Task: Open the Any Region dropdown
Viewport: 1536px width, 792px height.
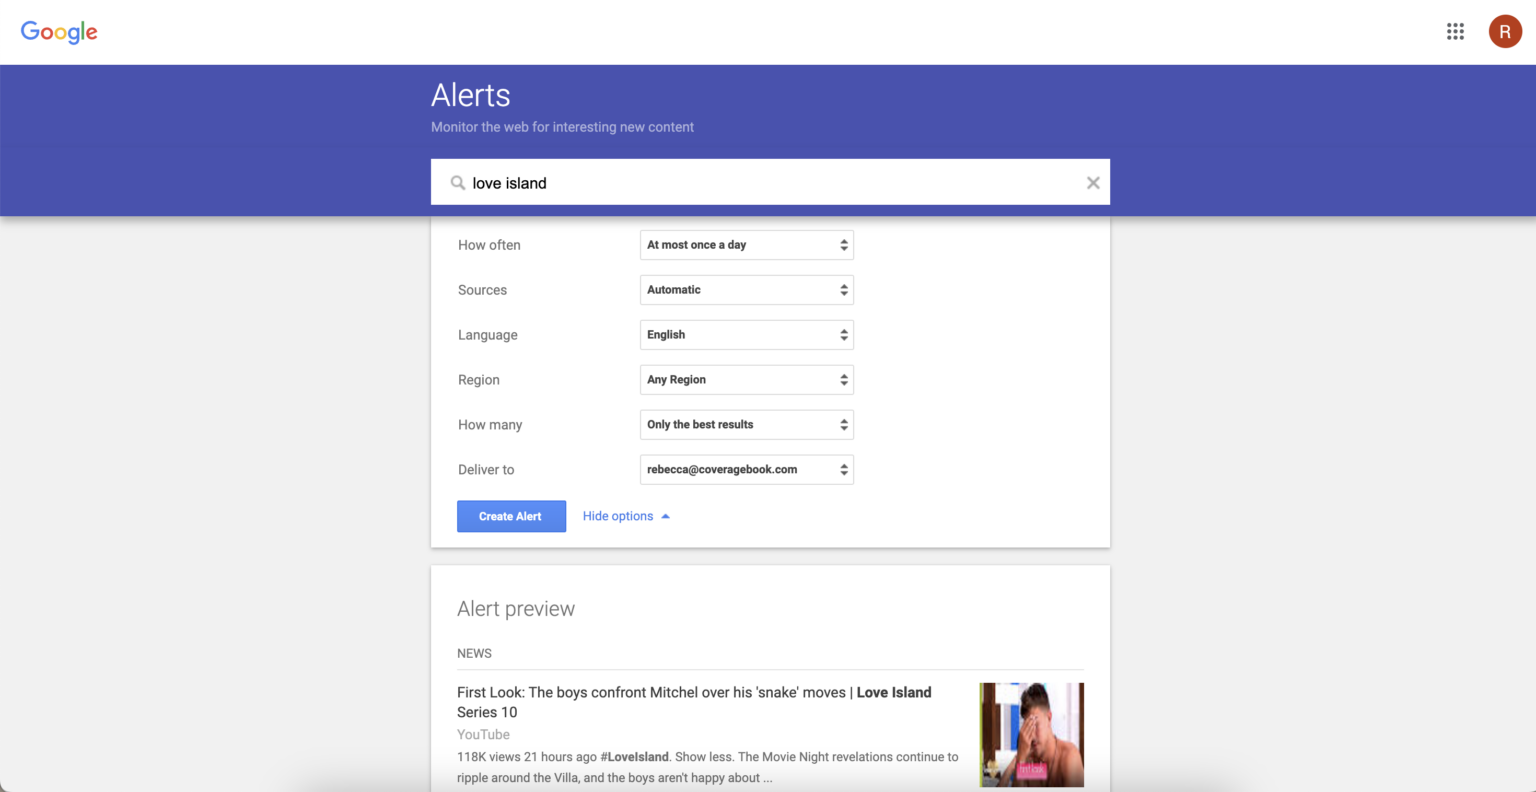Action: pos(746,380)
